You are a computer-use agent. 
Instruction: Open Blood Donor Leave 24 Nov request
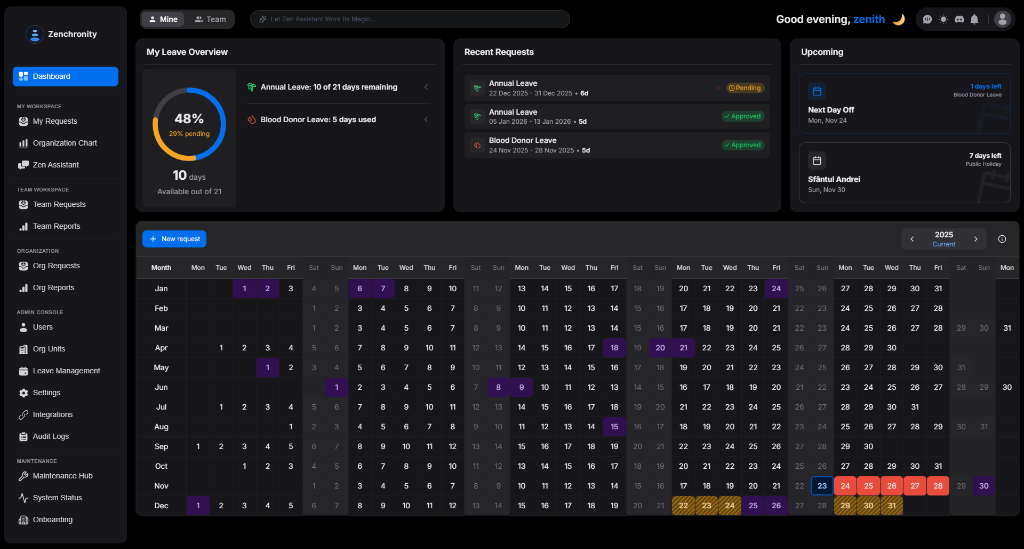click(617, 145)
